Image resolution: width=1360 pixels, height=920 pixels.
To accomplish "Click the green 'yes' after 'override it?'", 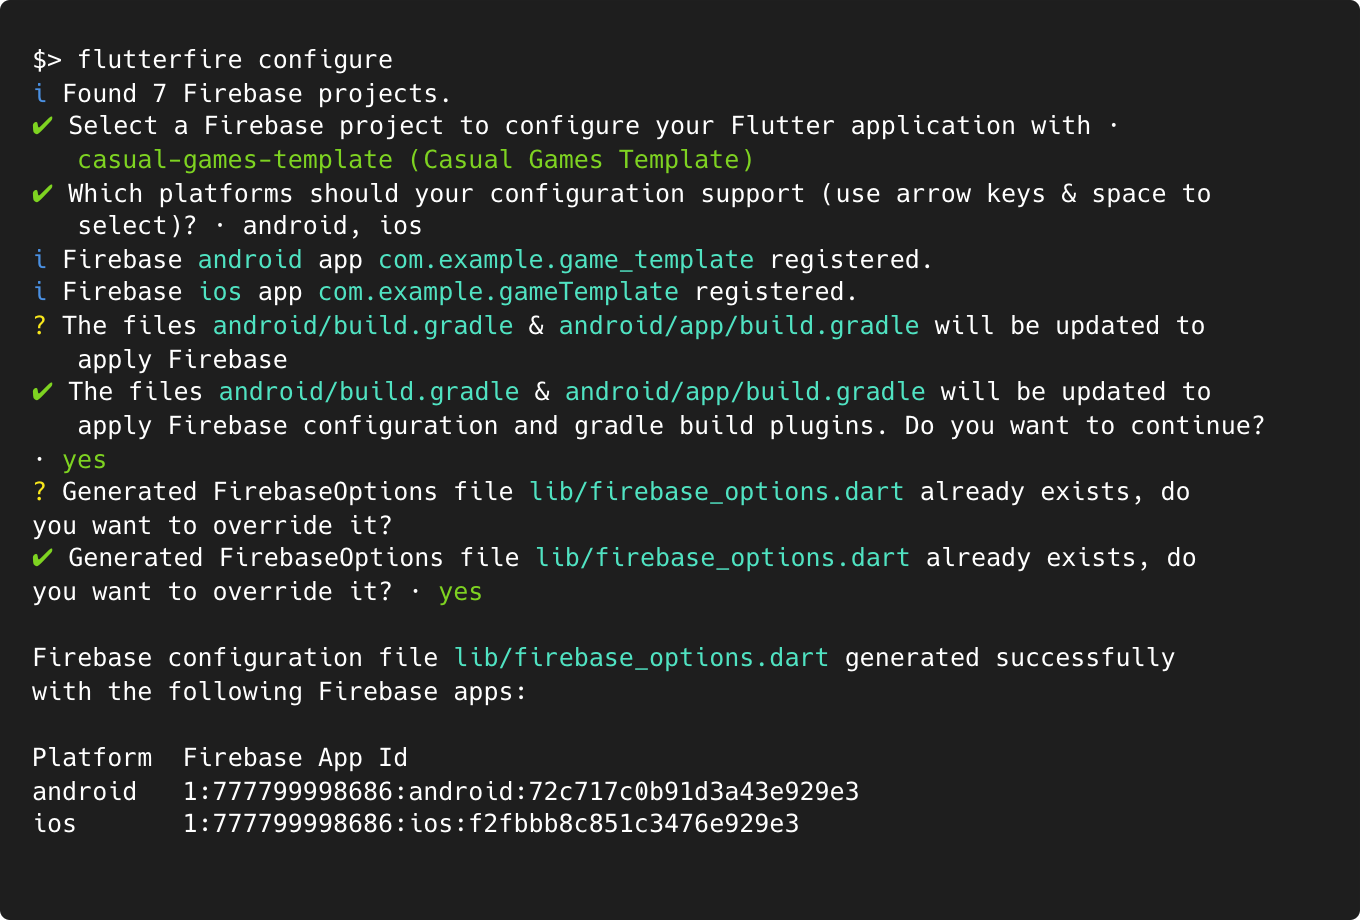I will tap(460, 592).
